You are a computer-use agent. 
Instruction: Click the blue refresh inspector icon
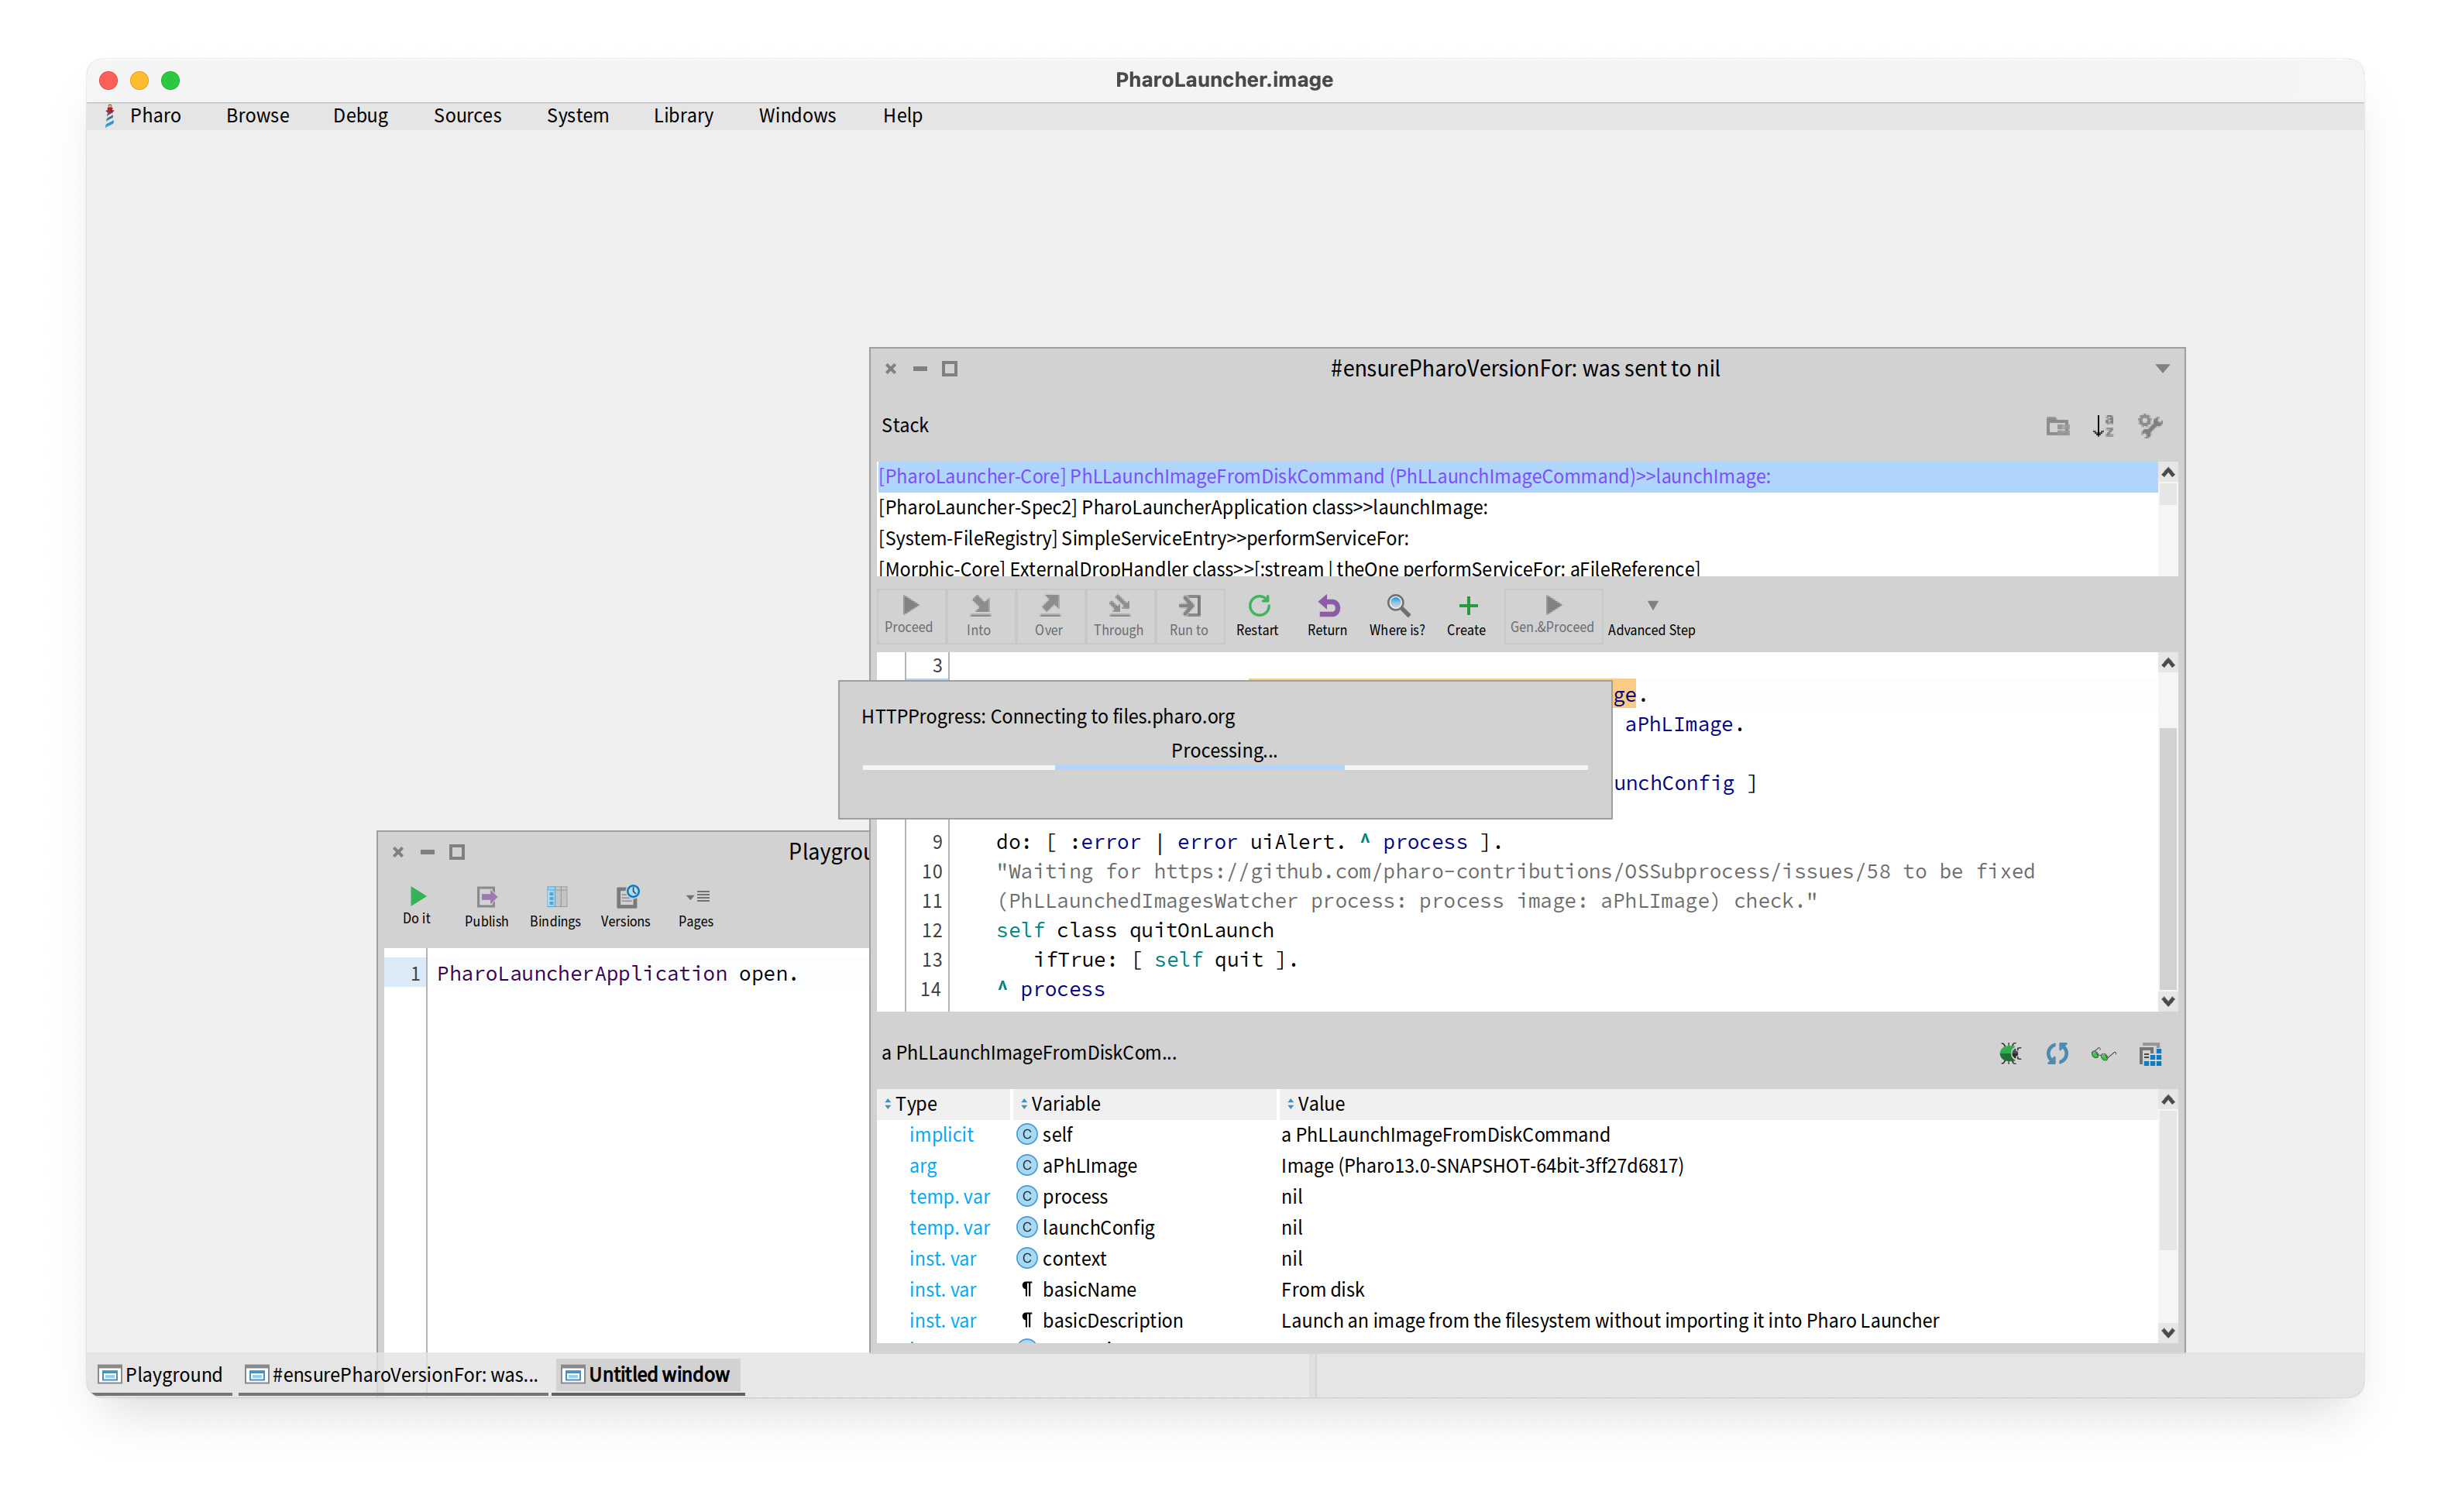click(x=2057, y=1054)
